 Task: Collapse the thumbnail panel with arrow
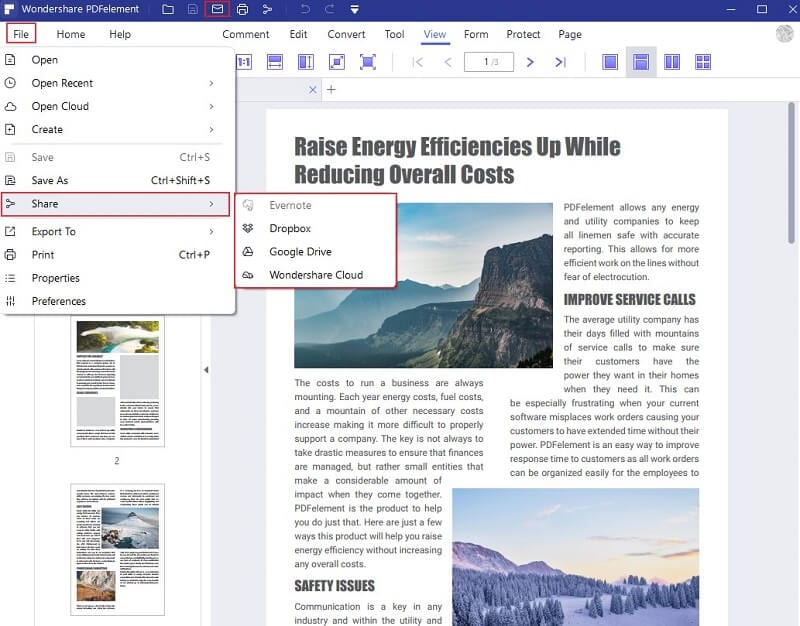pos(206,370)
